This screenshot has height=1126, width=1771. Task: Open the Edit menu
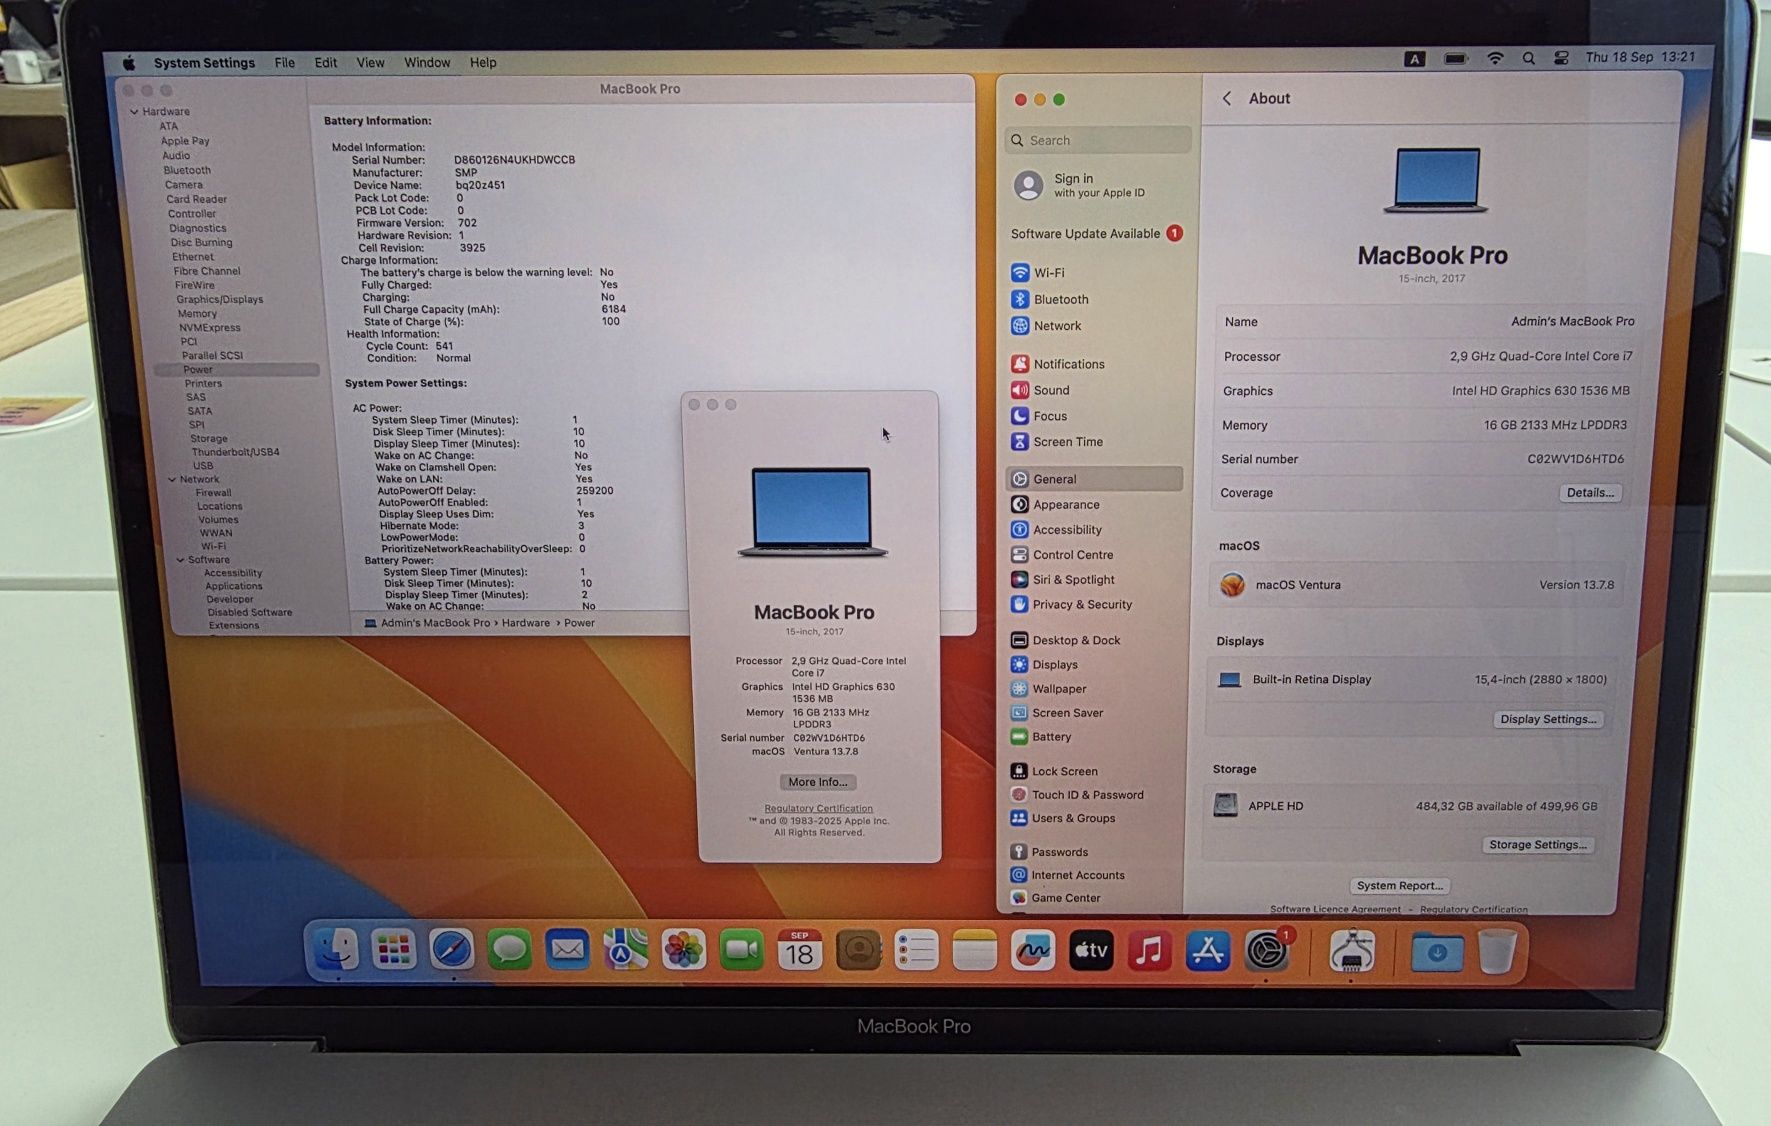[x=326, y=63]
